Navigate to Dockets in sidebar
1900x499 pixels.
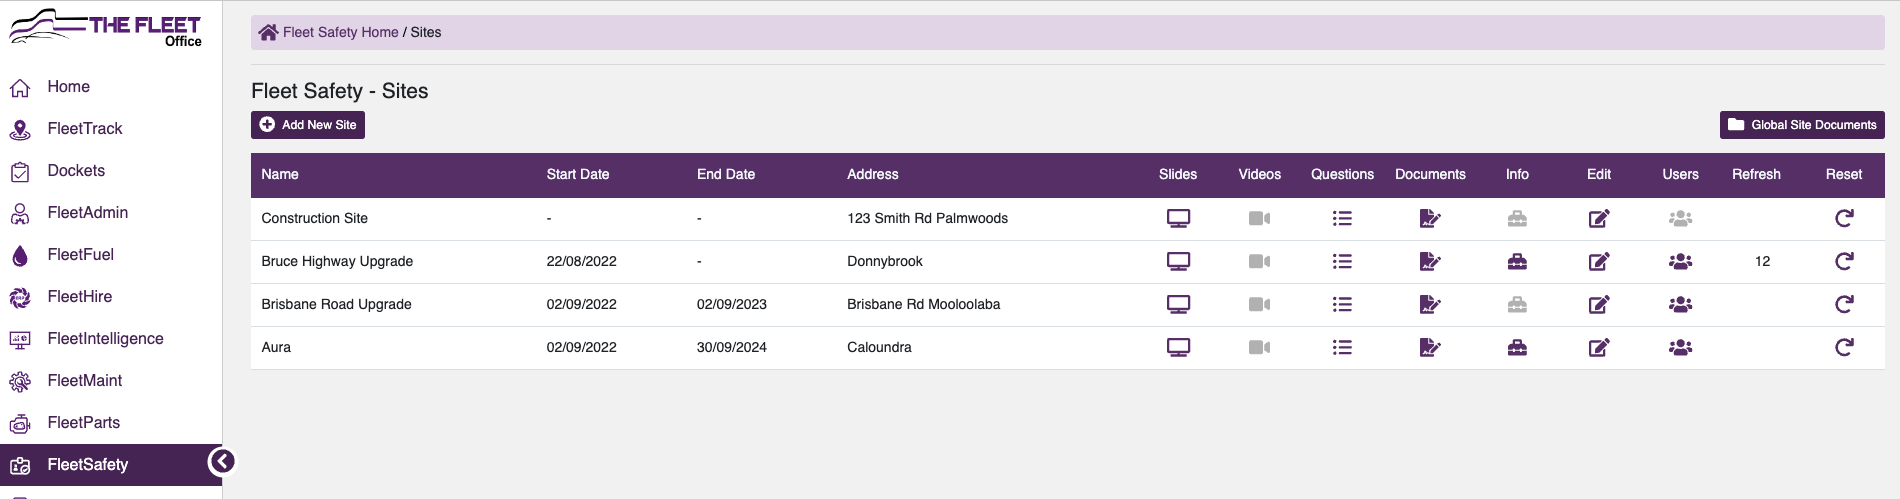[x=76, y=171]
